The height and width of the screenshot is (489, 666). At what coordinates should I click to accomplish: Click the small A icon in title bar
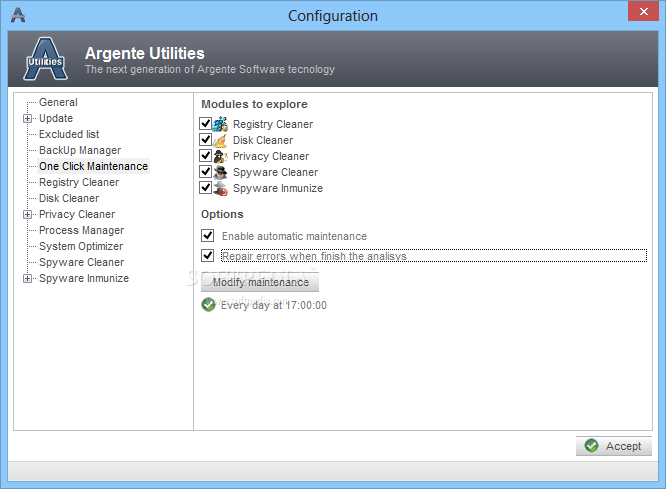pos(18,15)
